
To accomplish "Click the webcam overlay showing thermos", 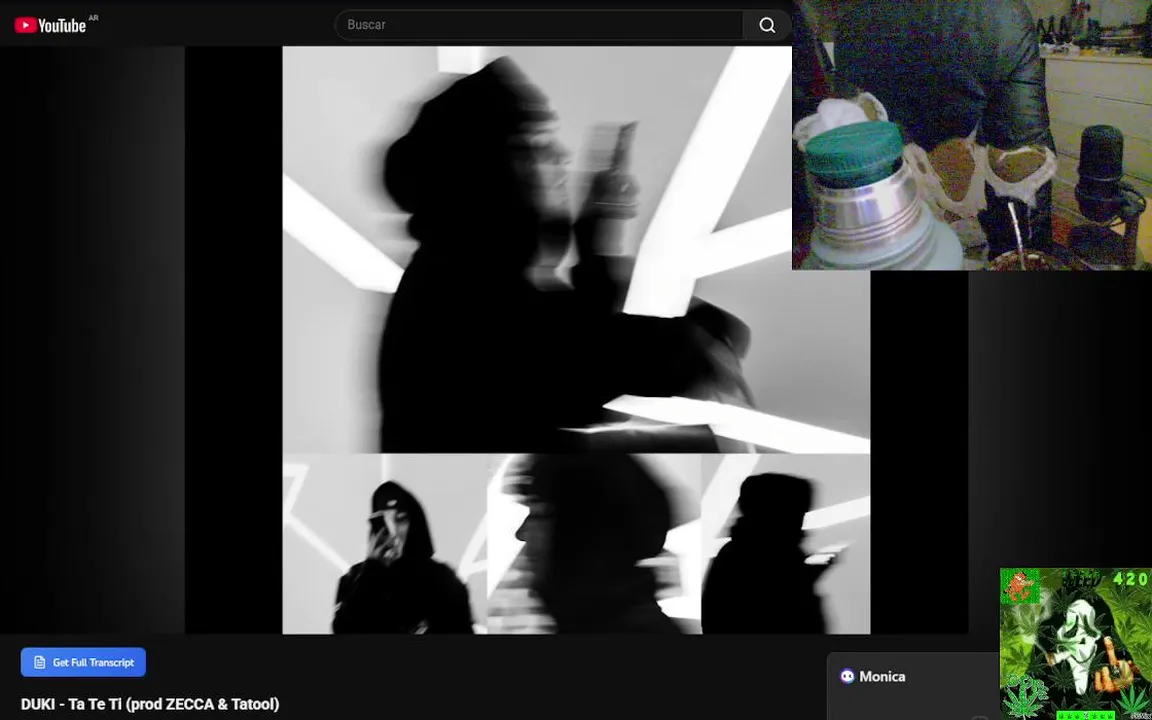I will click(972, 135).
